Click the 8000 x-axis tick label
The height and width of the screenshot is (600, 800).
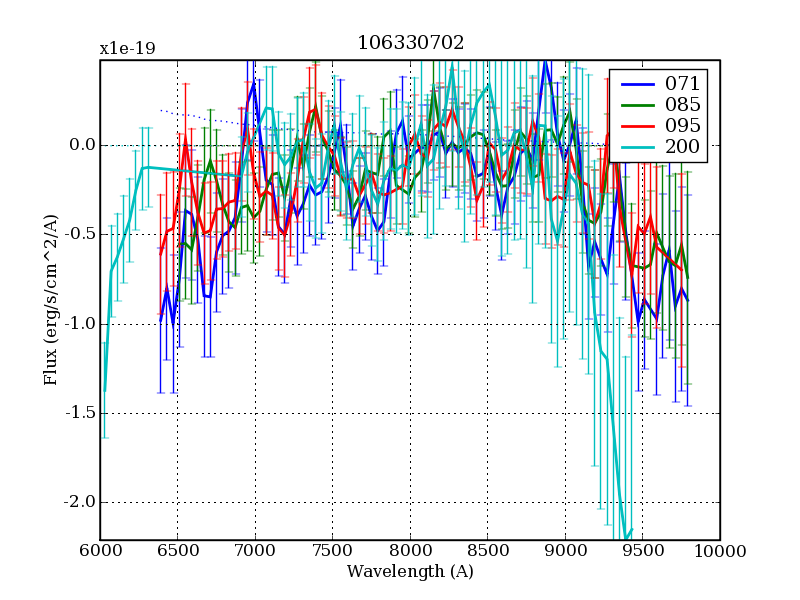tap(410, 551)
